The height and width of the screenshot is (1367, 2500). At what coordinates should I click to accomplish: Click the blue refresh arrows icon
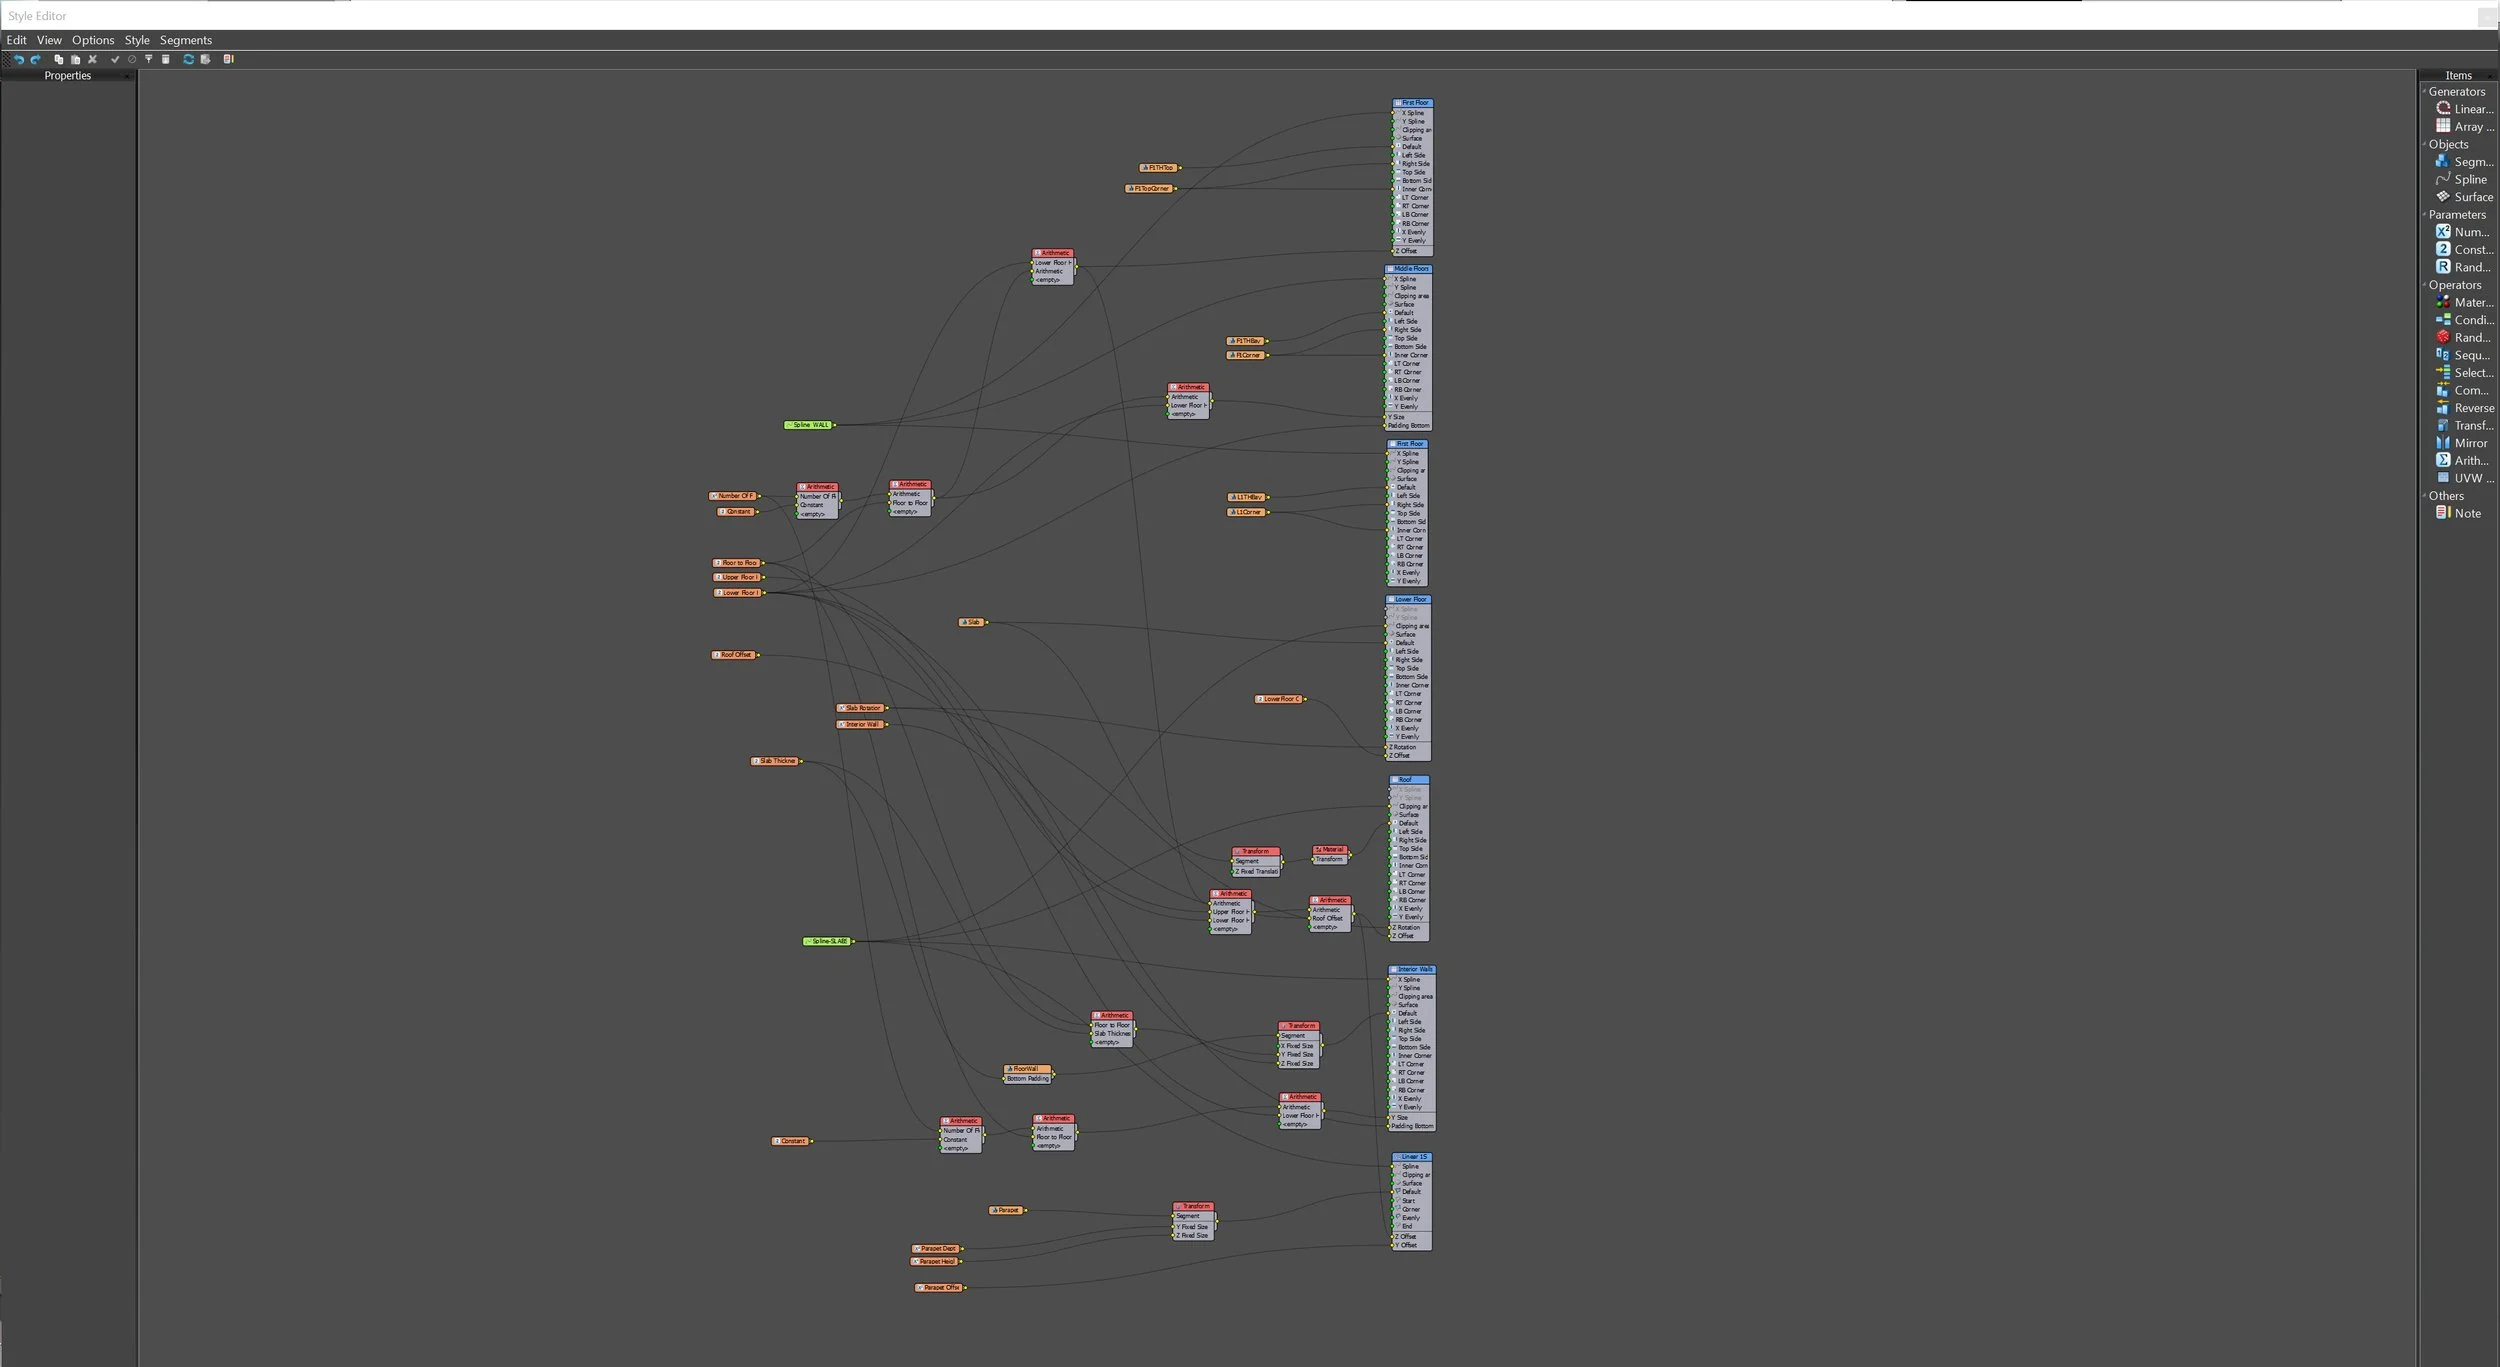point(188,60)
